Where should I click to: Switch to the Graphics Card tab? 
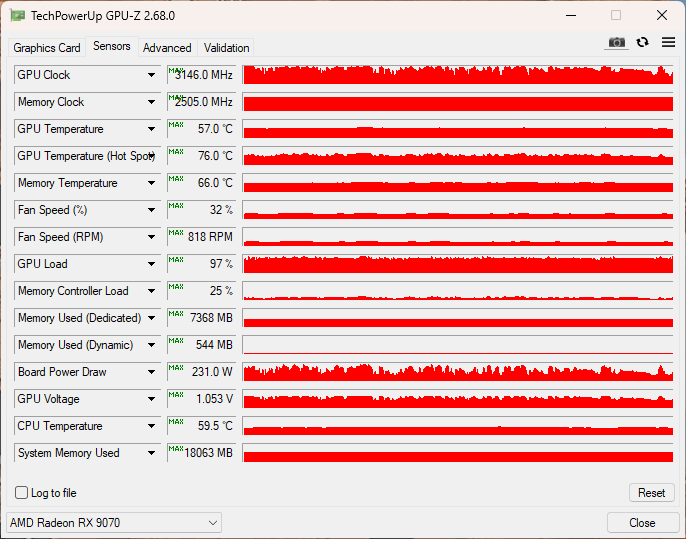click(x=47, y=48)
